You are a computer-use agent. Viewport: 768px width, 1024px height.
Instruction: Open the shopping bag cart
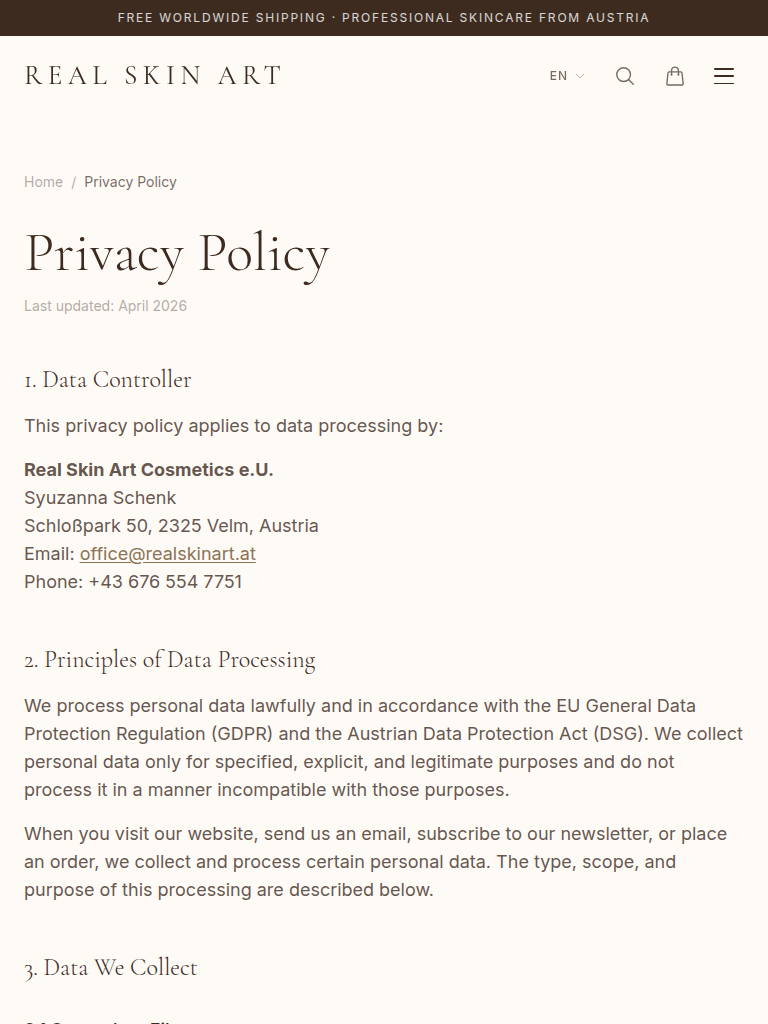(x=675, y=76)
